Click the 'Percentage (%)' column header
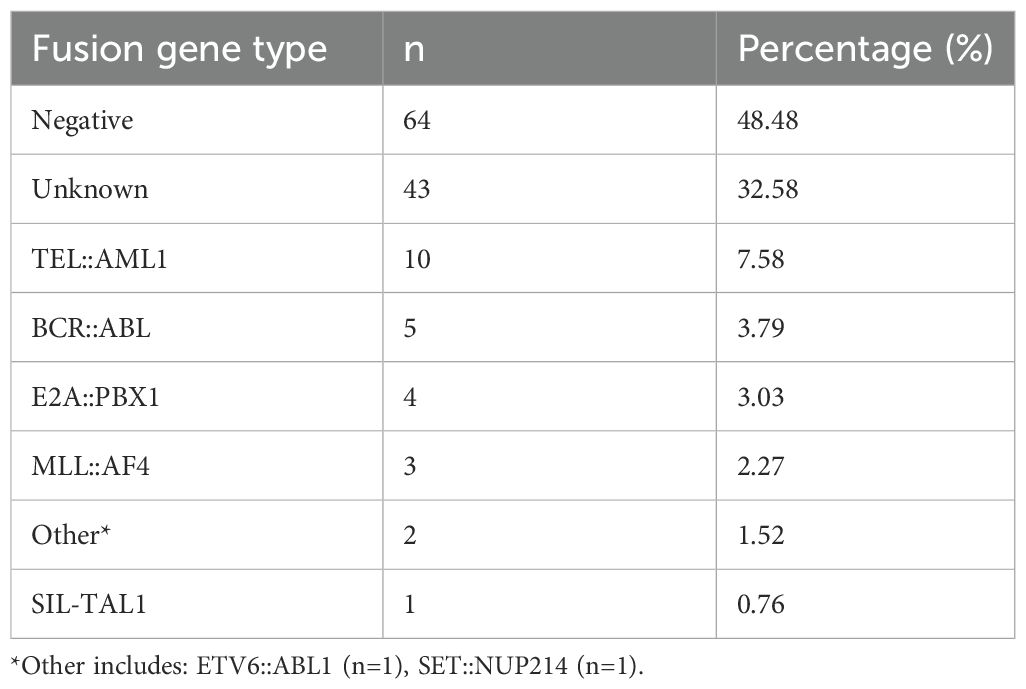The width and height of the screenshot is (1026, 689). 865,50
